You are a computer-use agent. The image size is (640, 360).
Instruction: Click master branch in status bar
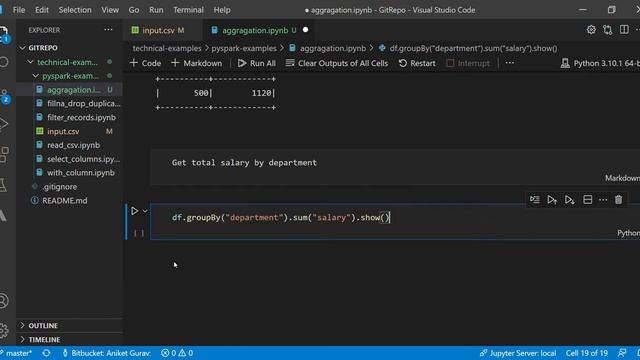[16, 353]
